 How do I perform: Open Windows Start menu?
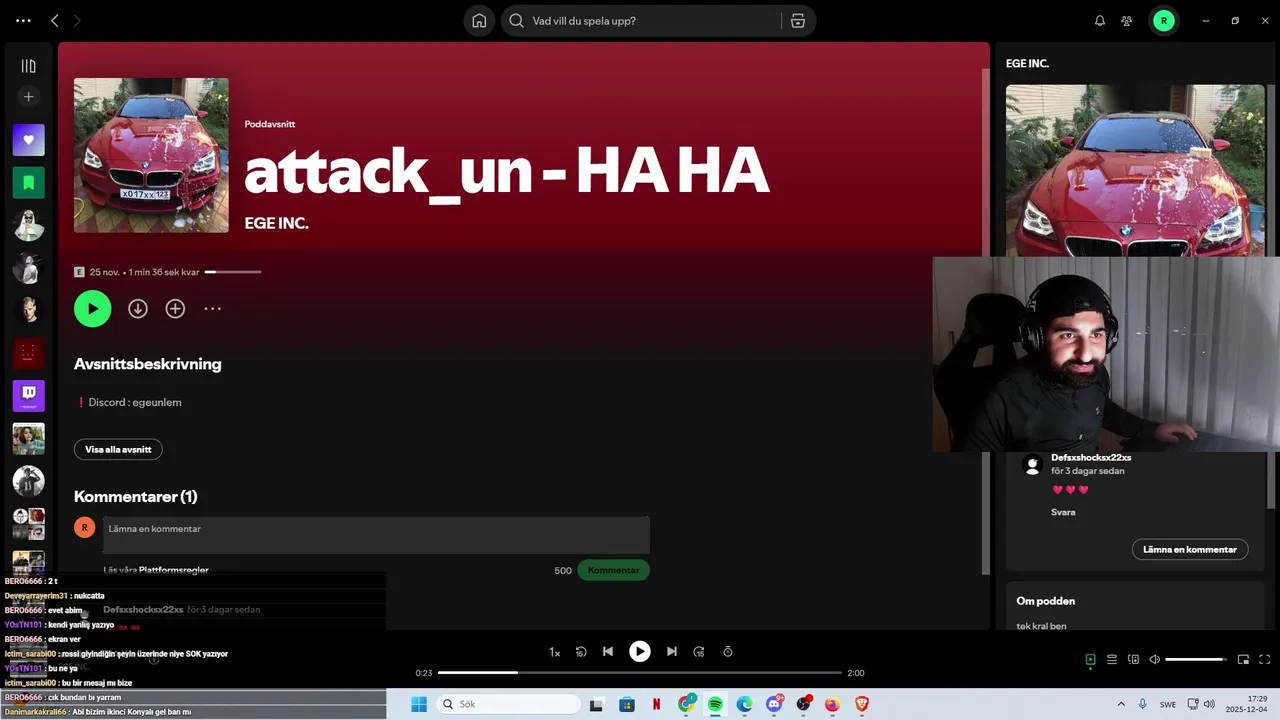point(419,704)
